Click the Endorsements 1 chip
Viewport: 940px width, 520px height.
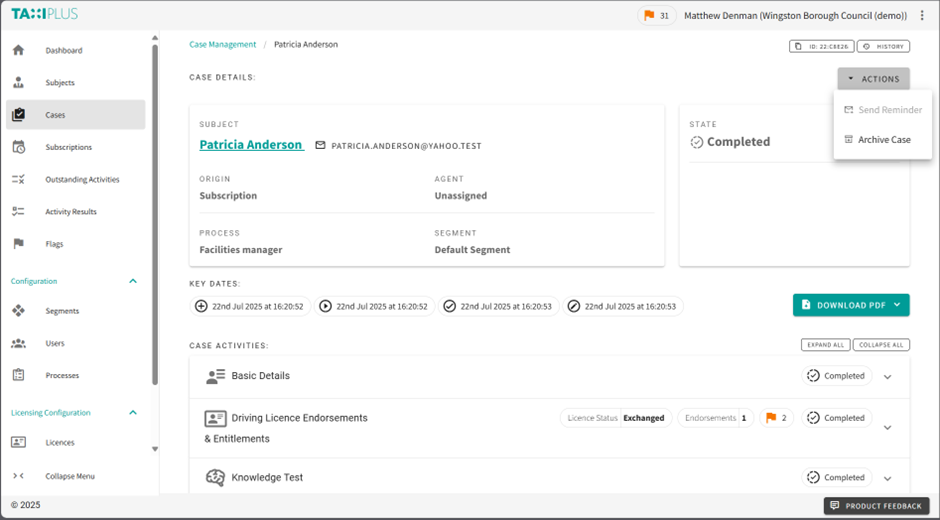(715, 418)
